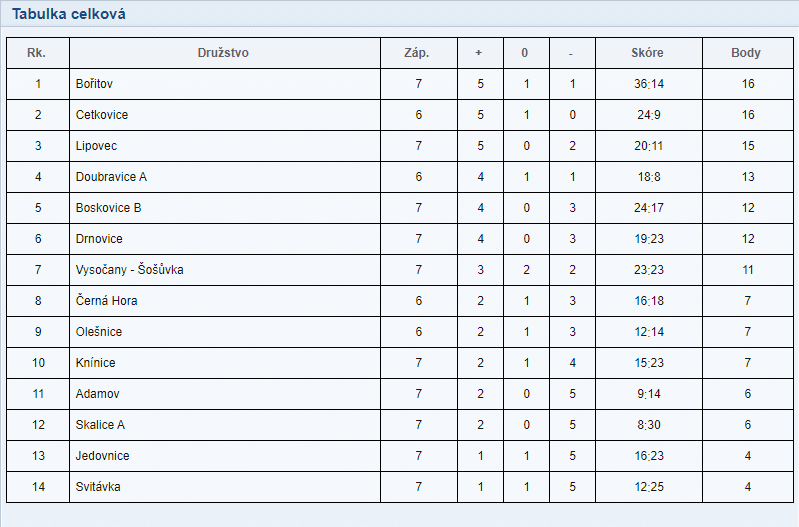Image resolution: width=799 pixels, height=527 pixels.
Task: Select the Družstvo column header
Action: click(x=223, y=52)
